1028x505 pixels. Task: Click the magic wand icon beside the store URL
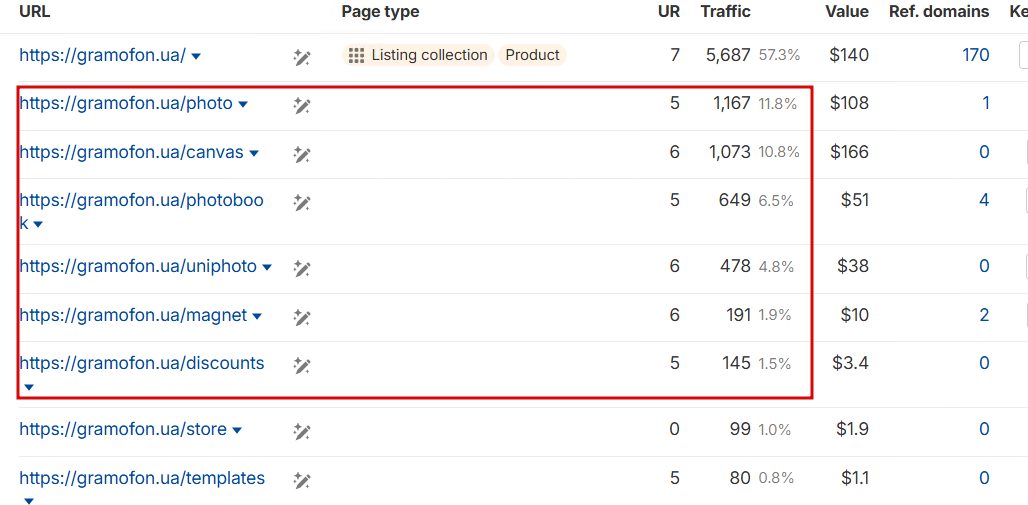pyautogui.click(x=302, y=431)
